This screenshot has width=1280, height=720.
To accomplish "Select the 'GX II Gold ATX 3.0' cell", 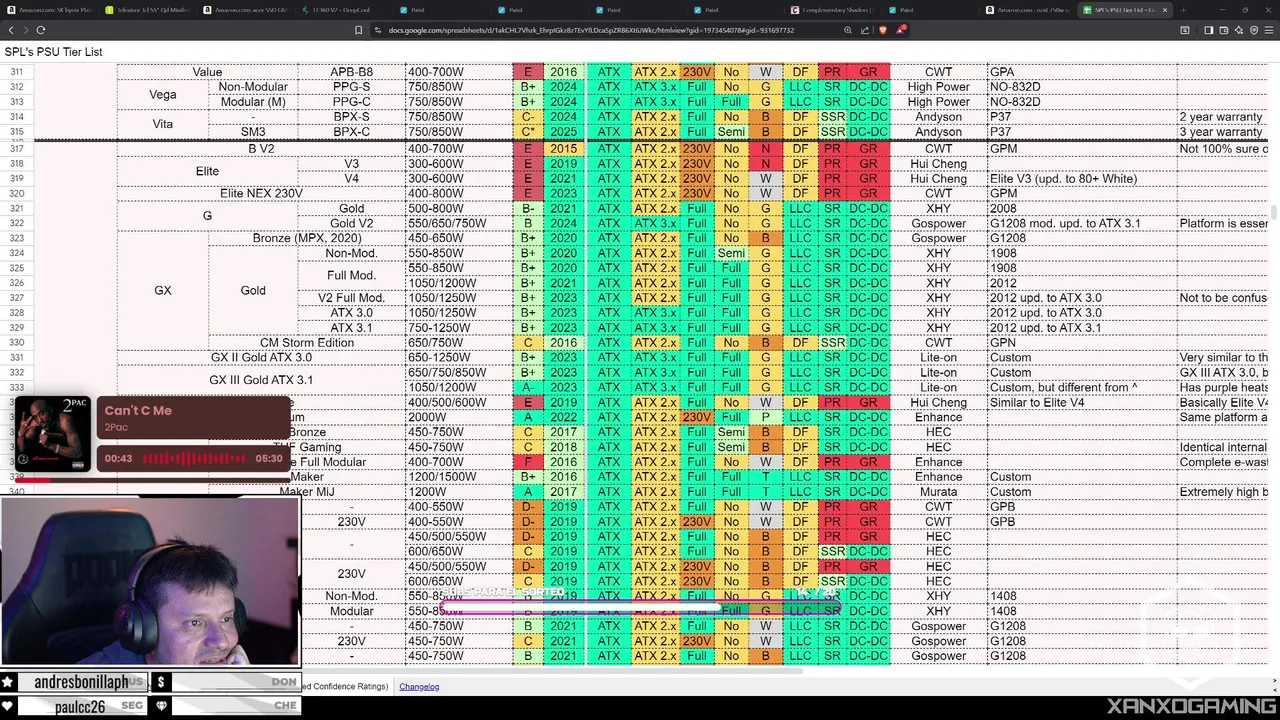I will [x=261, y=357].
